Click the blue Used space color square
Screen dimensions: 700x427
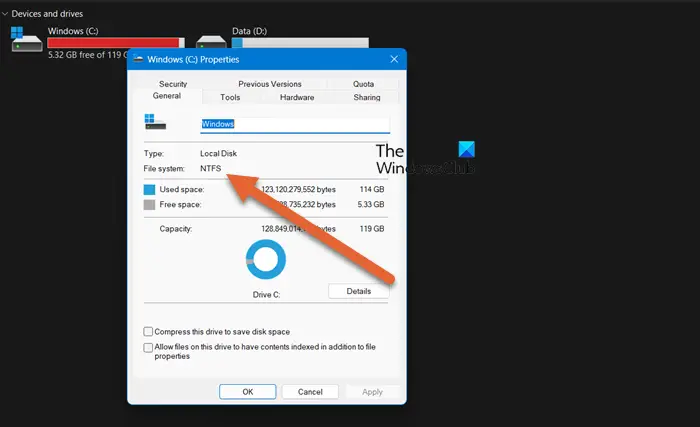149,189
